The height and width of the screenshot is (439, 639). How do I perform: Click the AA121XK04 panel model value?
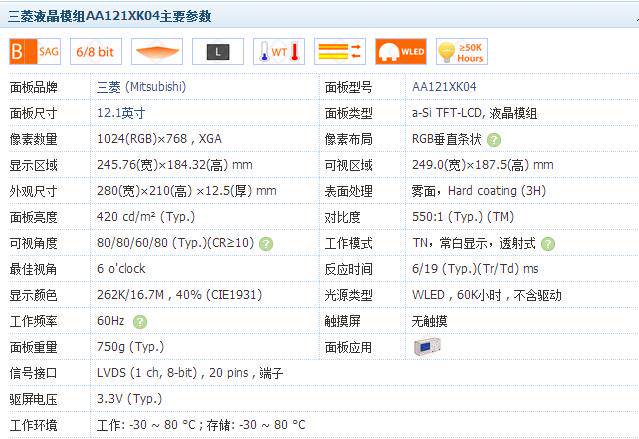[444, 87]
